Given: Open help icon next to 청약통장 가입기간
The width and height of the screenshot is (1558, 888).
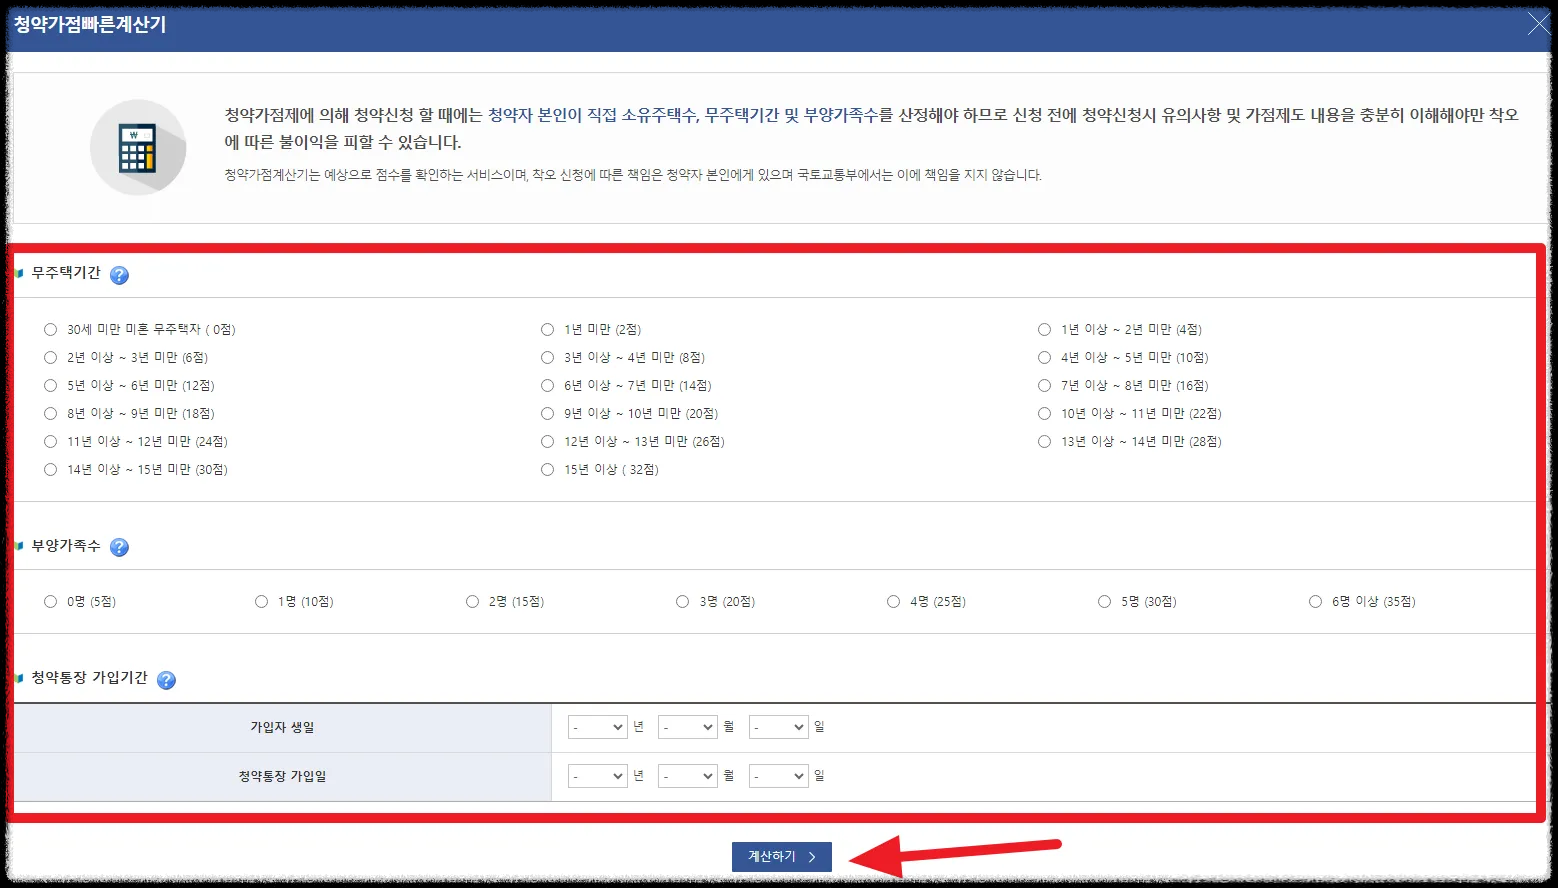Looking at the screenshot, I should pos(166,680).
